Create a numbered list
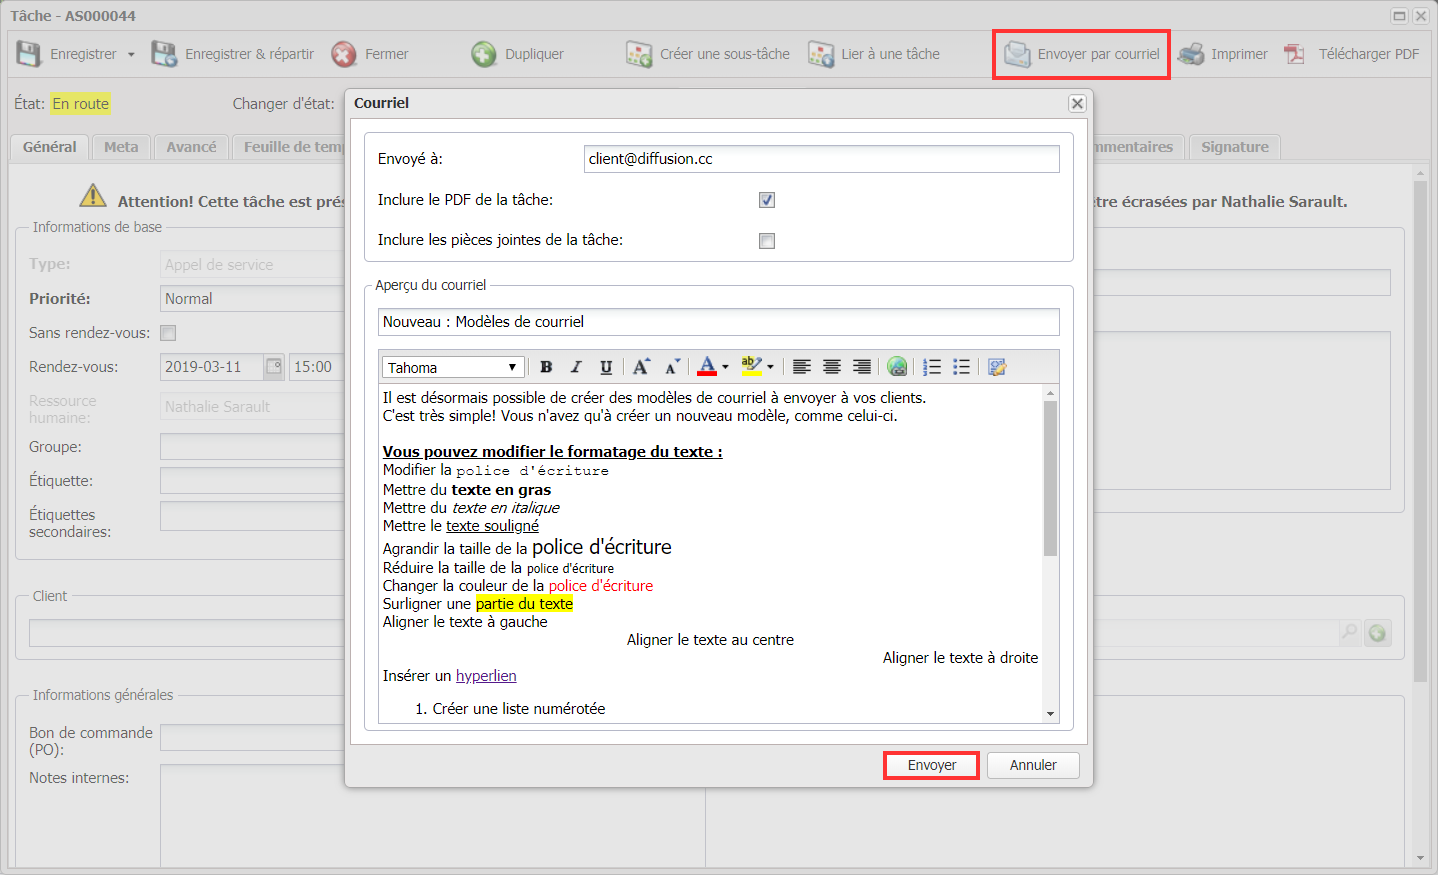Screen dimensions: 1438x875 click(932, 367)
